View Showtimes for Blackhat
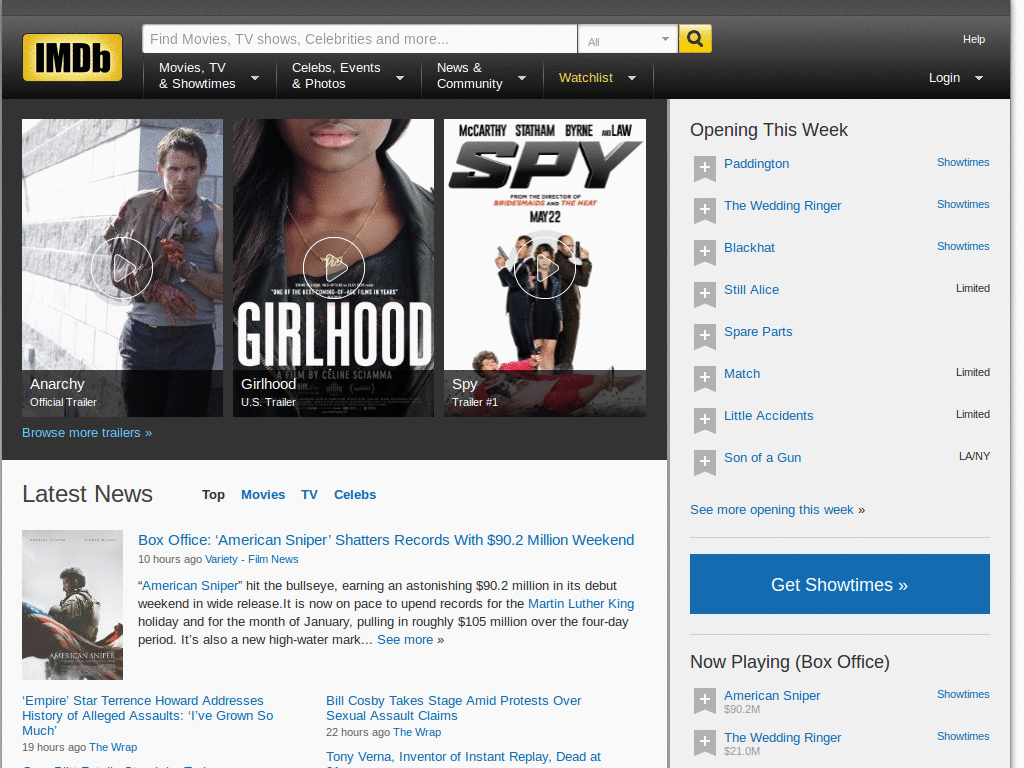1024x768 pixels. click(x=963, y=246)
